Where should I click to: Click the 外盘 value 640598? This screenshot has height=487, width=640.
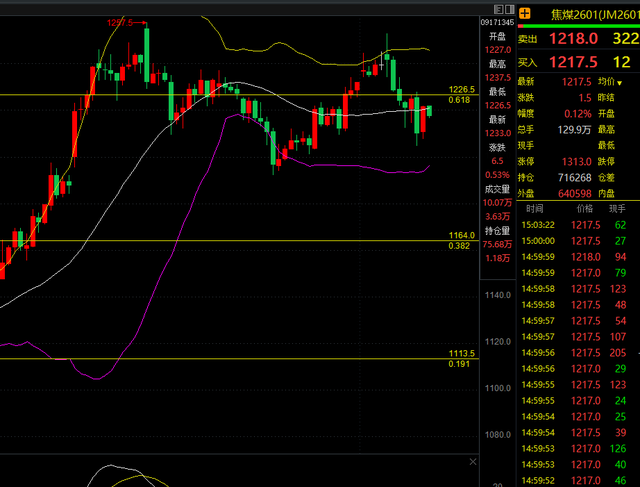click(574, 193)
